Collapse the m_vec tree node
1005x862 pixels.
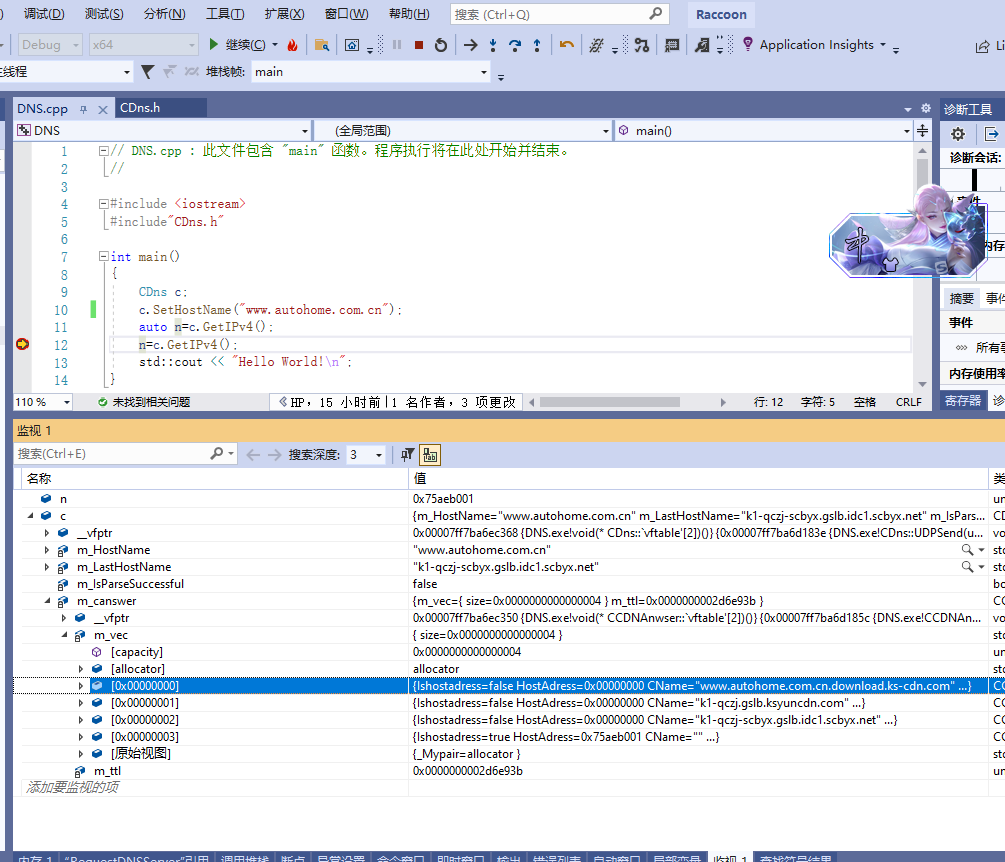[64, 635]
